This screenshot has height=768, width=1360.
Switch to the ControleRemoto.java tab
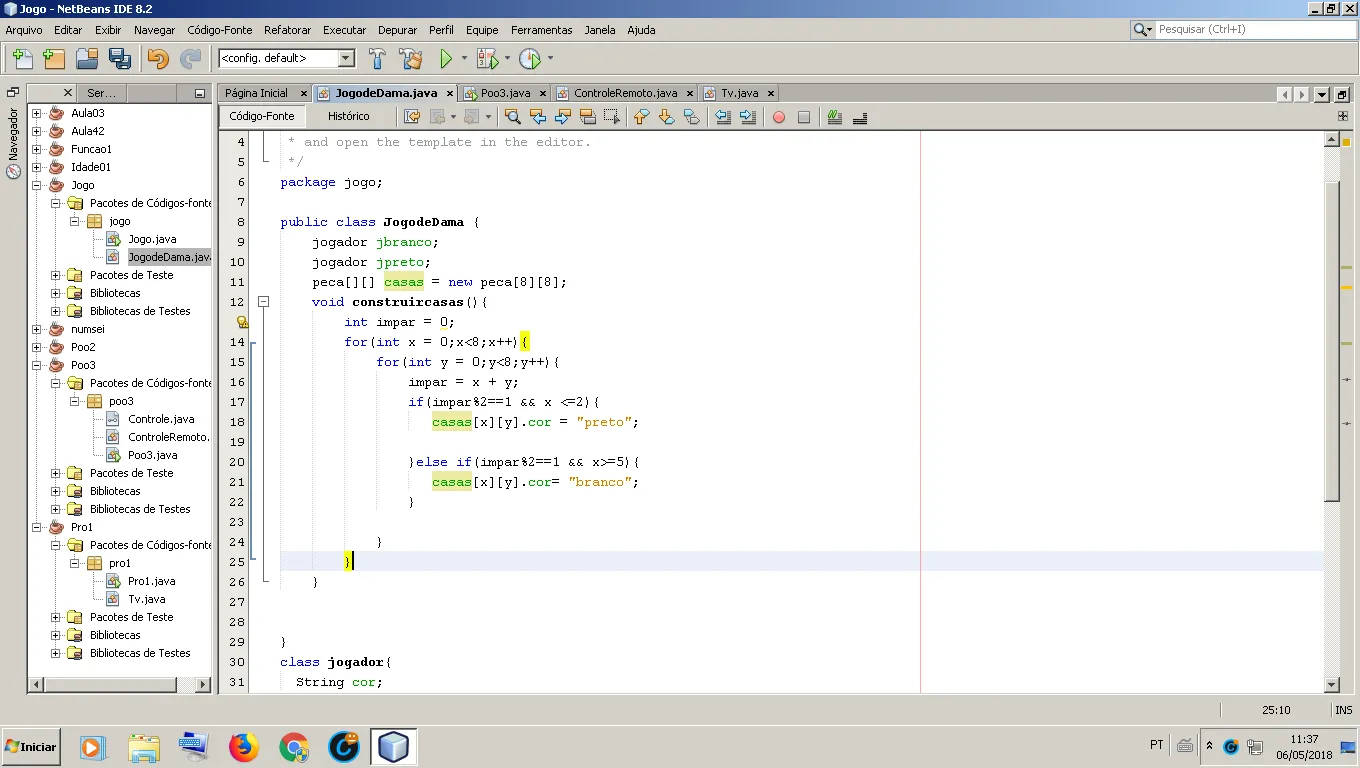pos(625,93)
